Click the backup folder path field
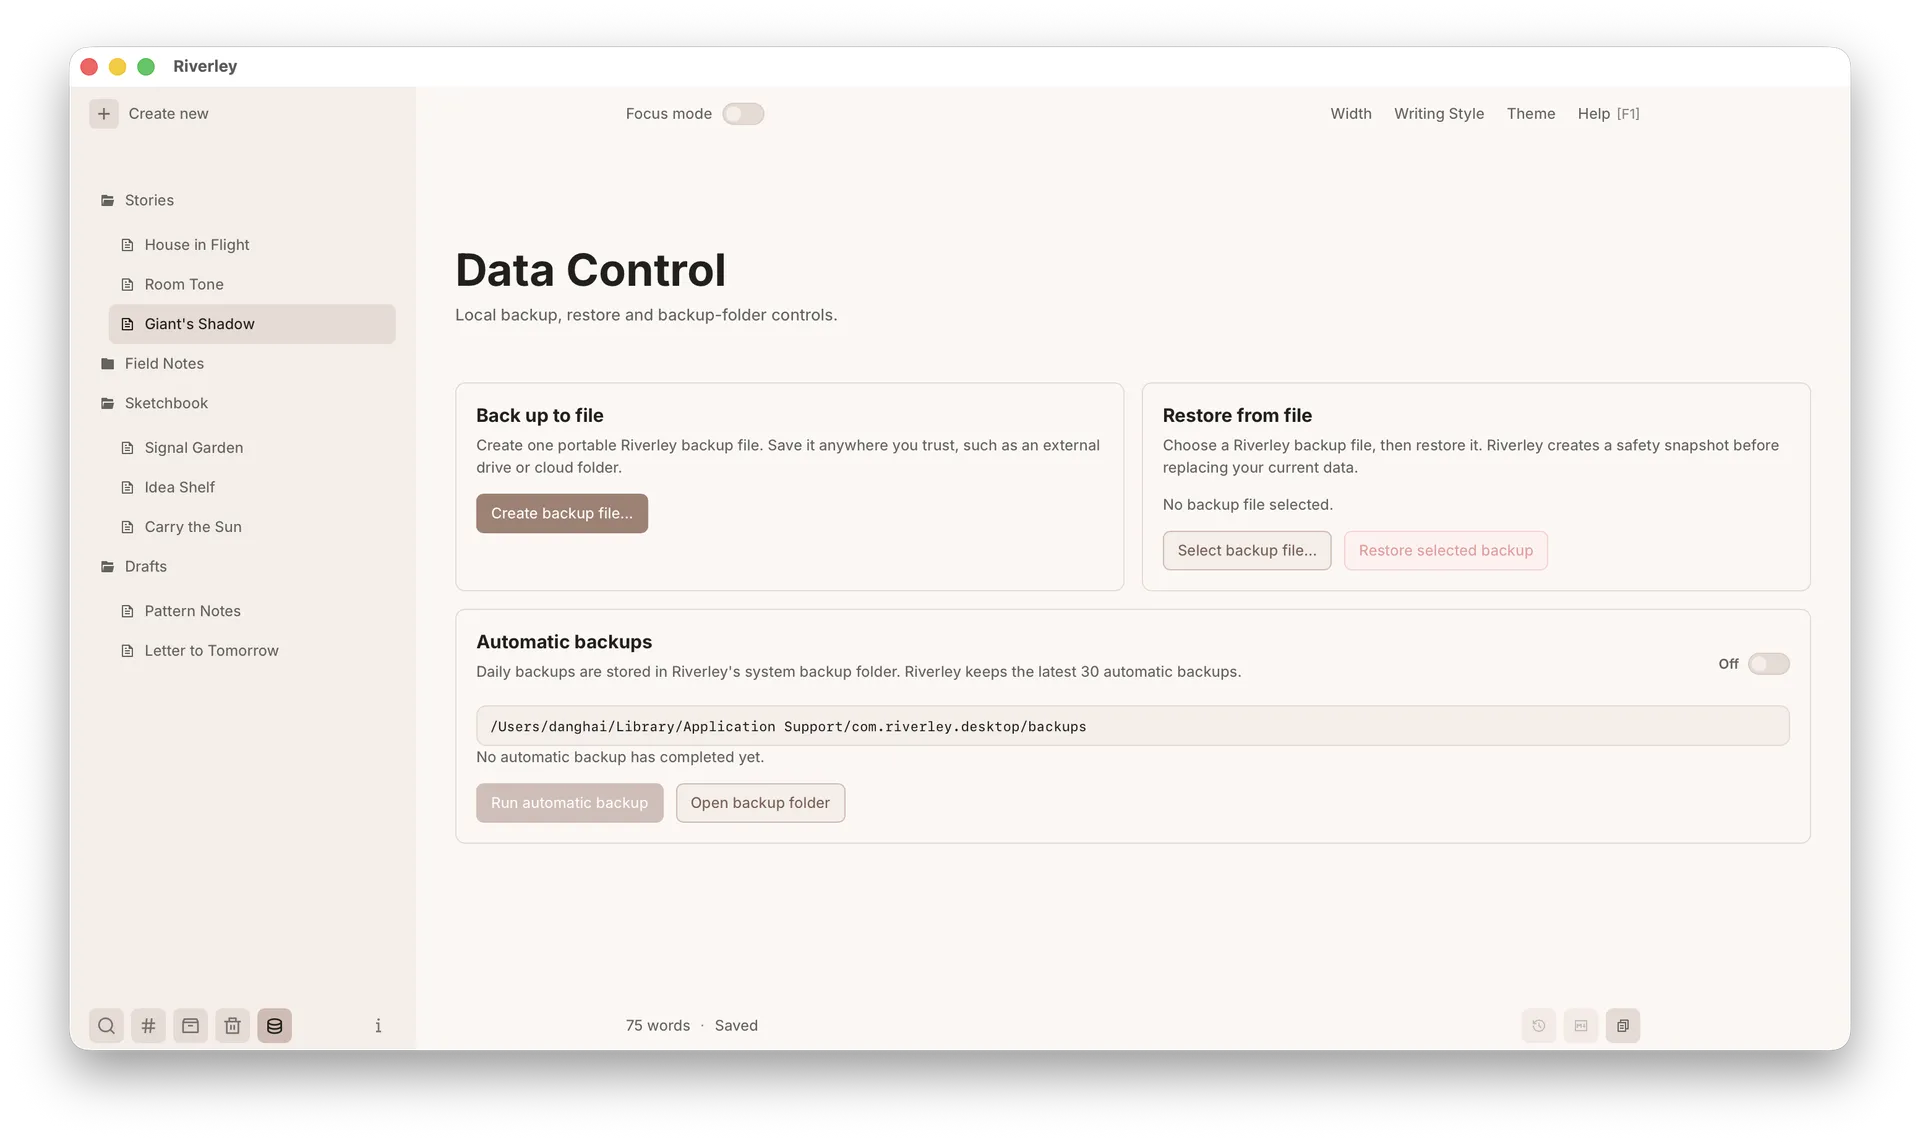 [1132, 726]
